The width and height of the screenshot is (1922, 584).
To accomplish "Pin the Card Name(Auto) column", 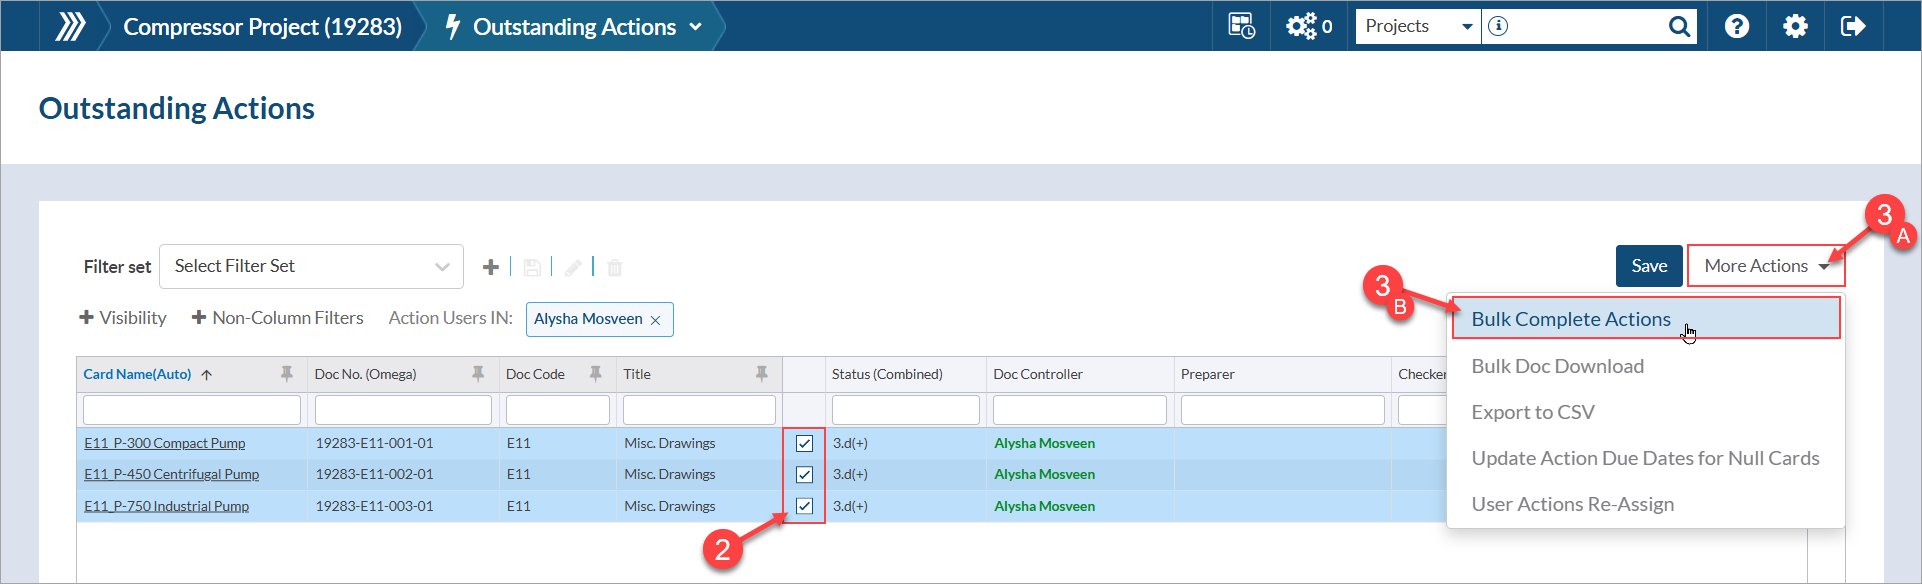I will (287, 374).
